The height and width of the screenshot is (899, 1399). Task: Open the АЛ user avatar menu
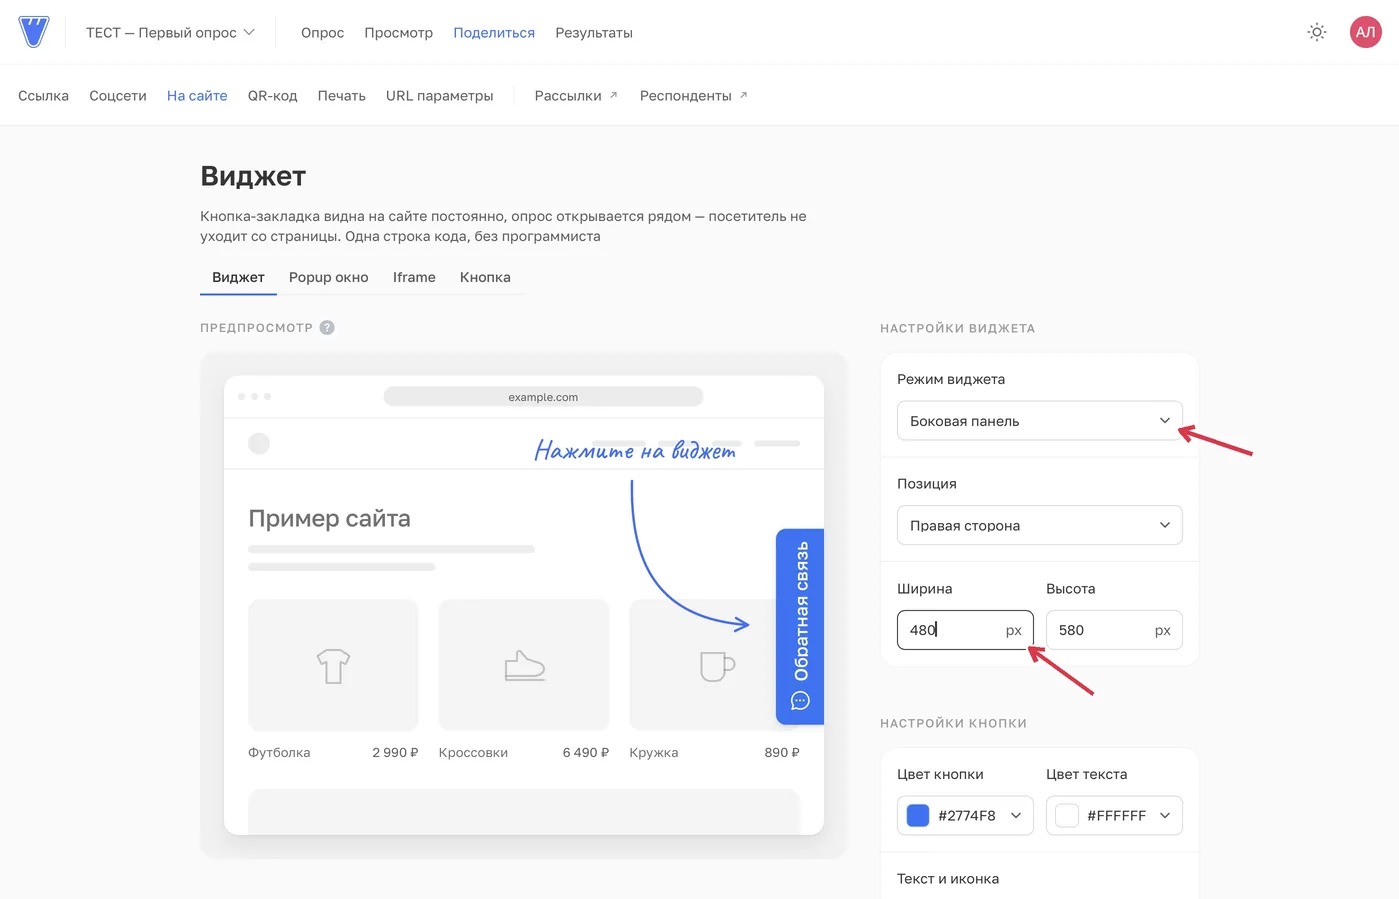1365,32
